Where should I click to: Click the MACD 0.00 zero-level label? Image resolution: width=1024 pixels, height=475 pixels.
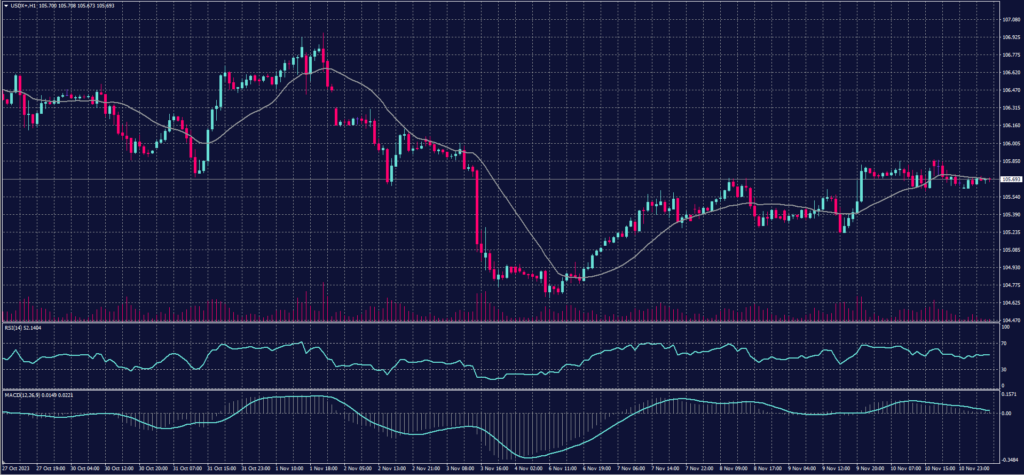click(x=1004, y=413)
